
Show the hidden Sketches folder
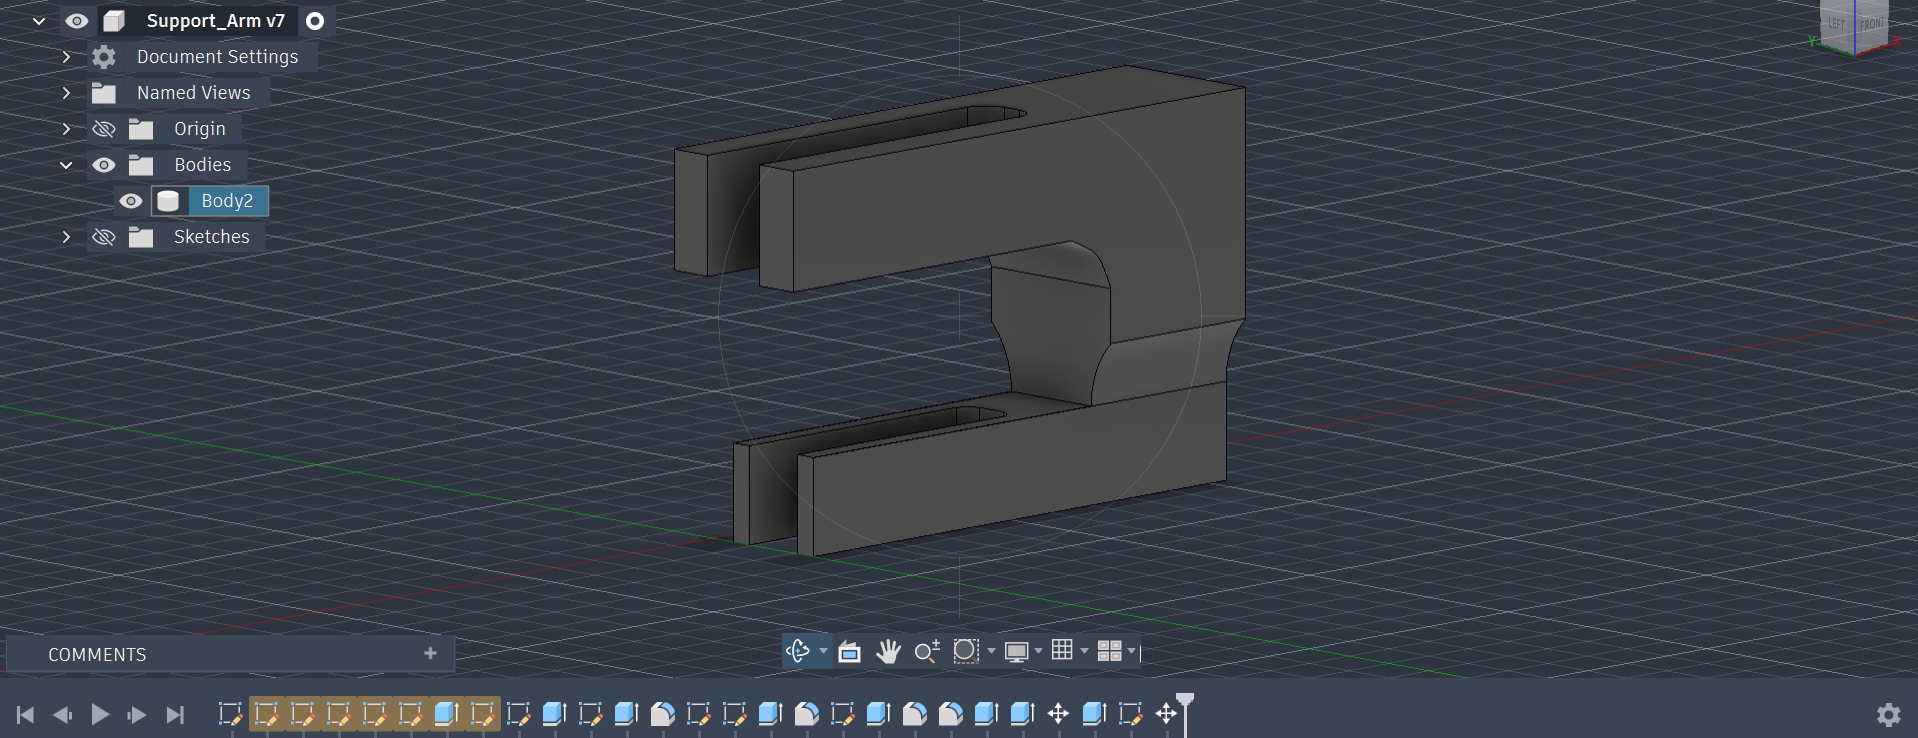(x=104, y=237)
